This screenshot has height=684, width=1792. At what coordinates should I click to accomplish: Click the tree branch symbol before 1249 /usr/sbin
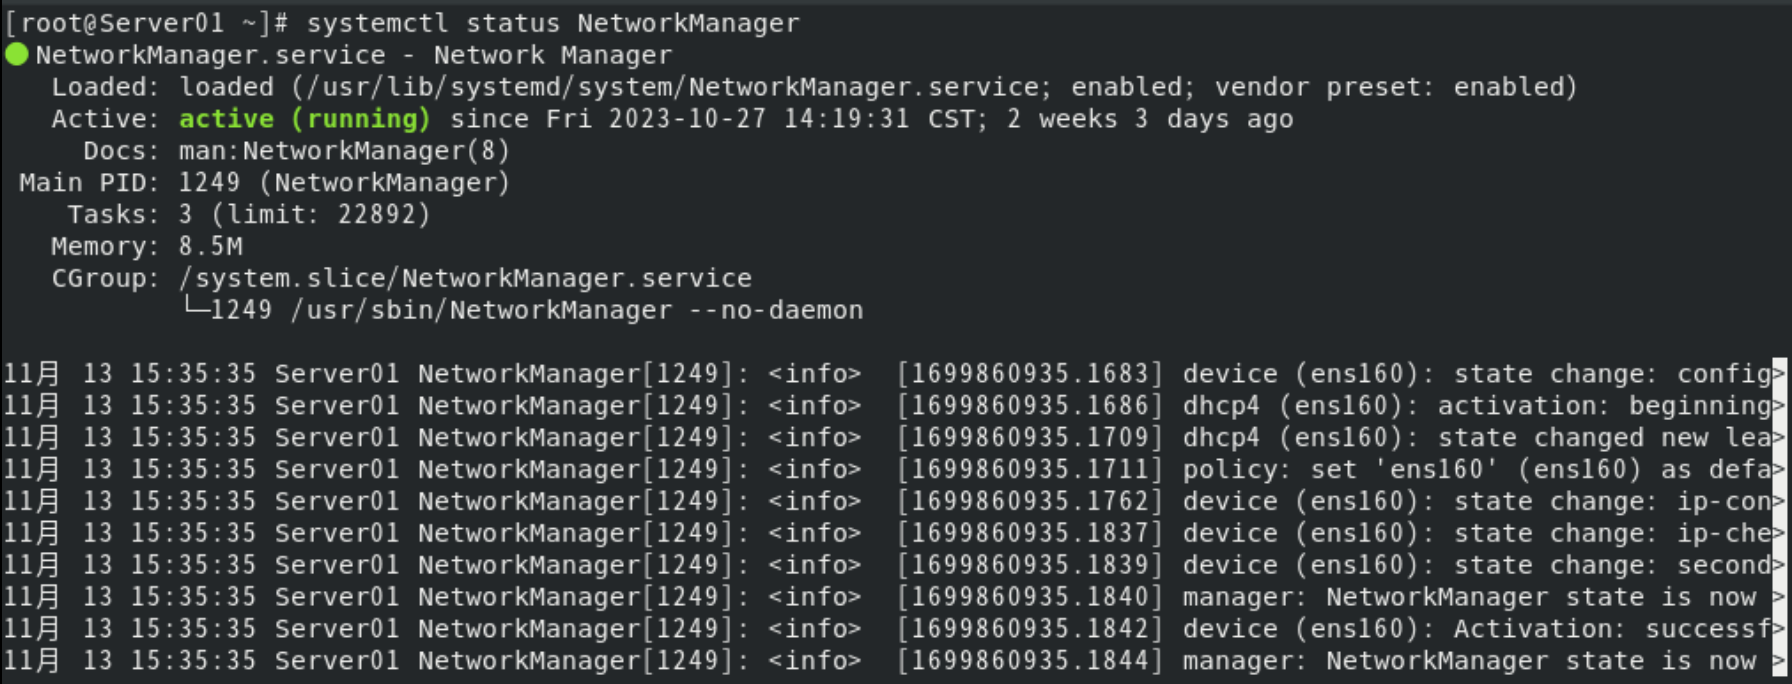pyautogui.click(x=194, y=309)
